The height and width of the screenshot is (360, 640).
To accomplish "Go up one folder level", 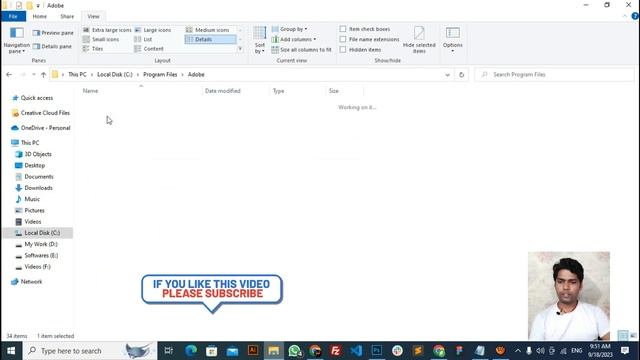I will [x=43, y=75].
